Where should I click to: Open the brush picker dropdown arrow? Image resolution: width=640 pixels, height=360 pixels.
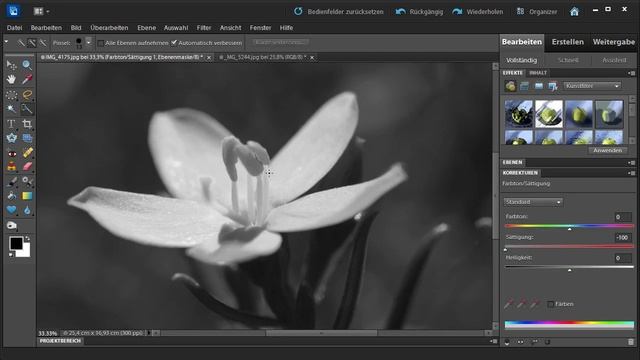[x=88, y=42]
